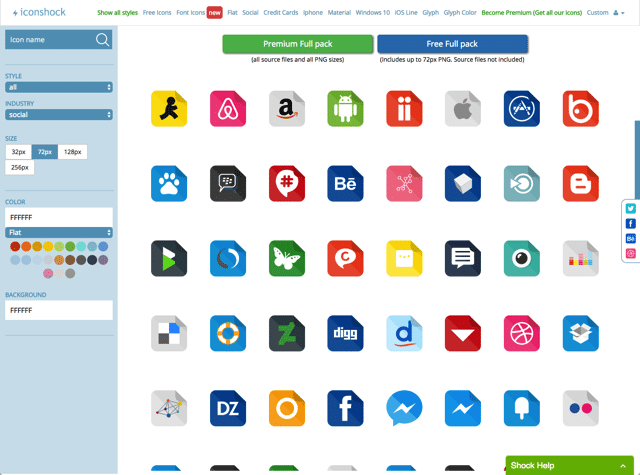Go to Credit Cards icons
Image resolution: width=640 pixels, height=475 pixels.
281,13
